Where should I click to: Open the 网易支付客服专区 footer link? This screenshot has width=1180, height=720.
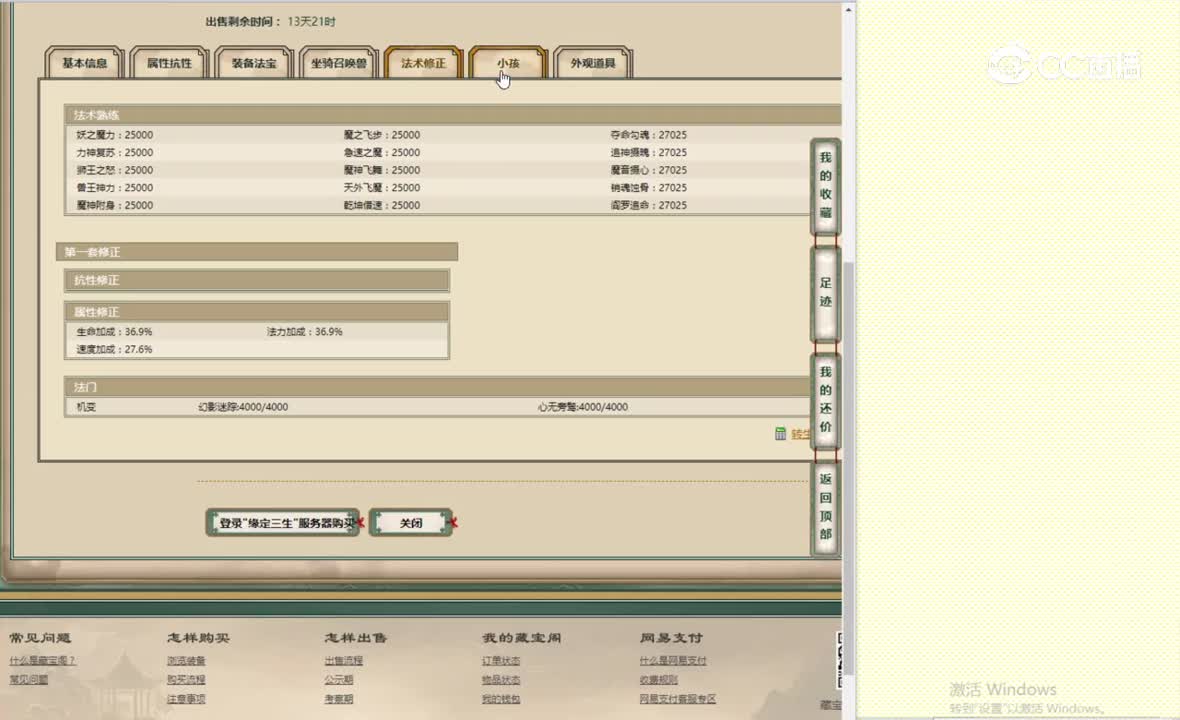pos(677,699)
